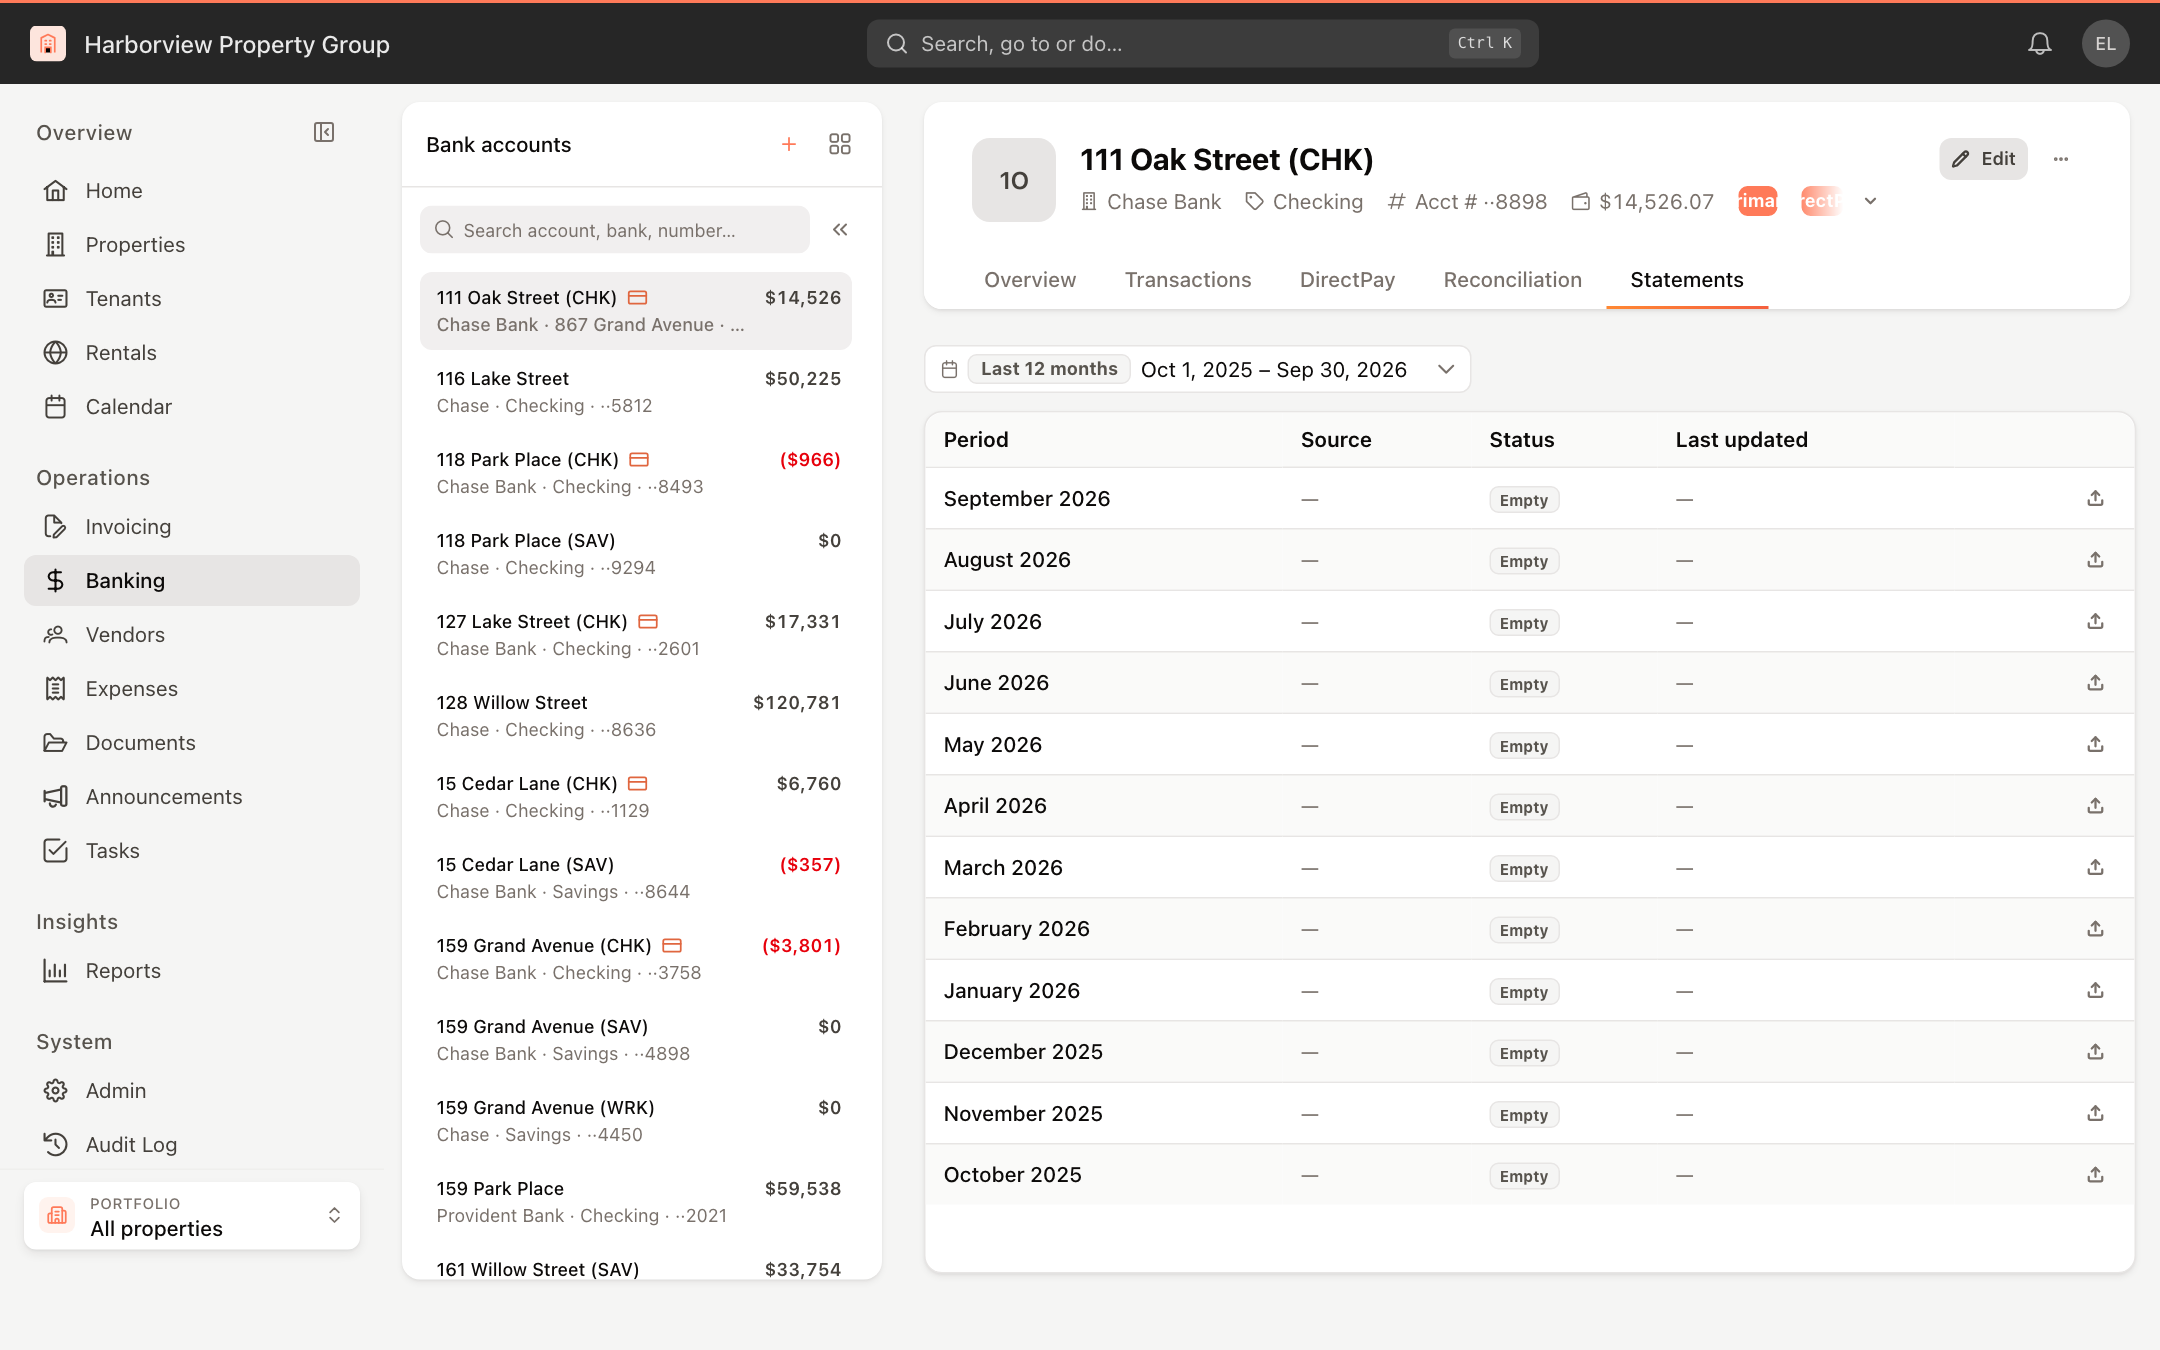Open Documents in the sidebar
This screenshot has width=2160, height=1350.
click(x=192, y=743)
